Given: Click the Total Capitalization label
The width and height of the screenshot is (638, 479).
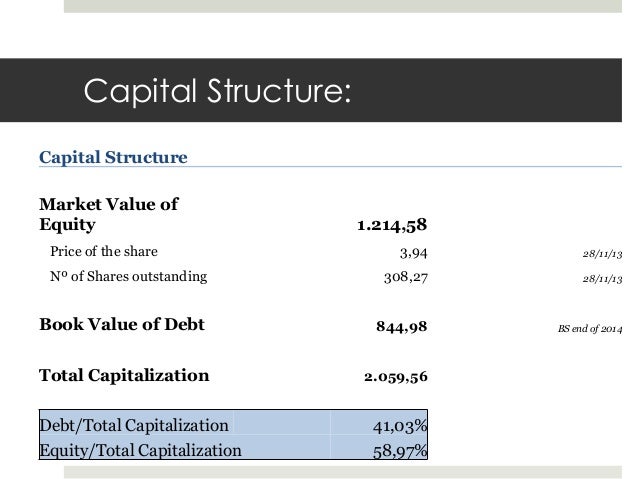Looking at the screenshot, I should [124, 375].
